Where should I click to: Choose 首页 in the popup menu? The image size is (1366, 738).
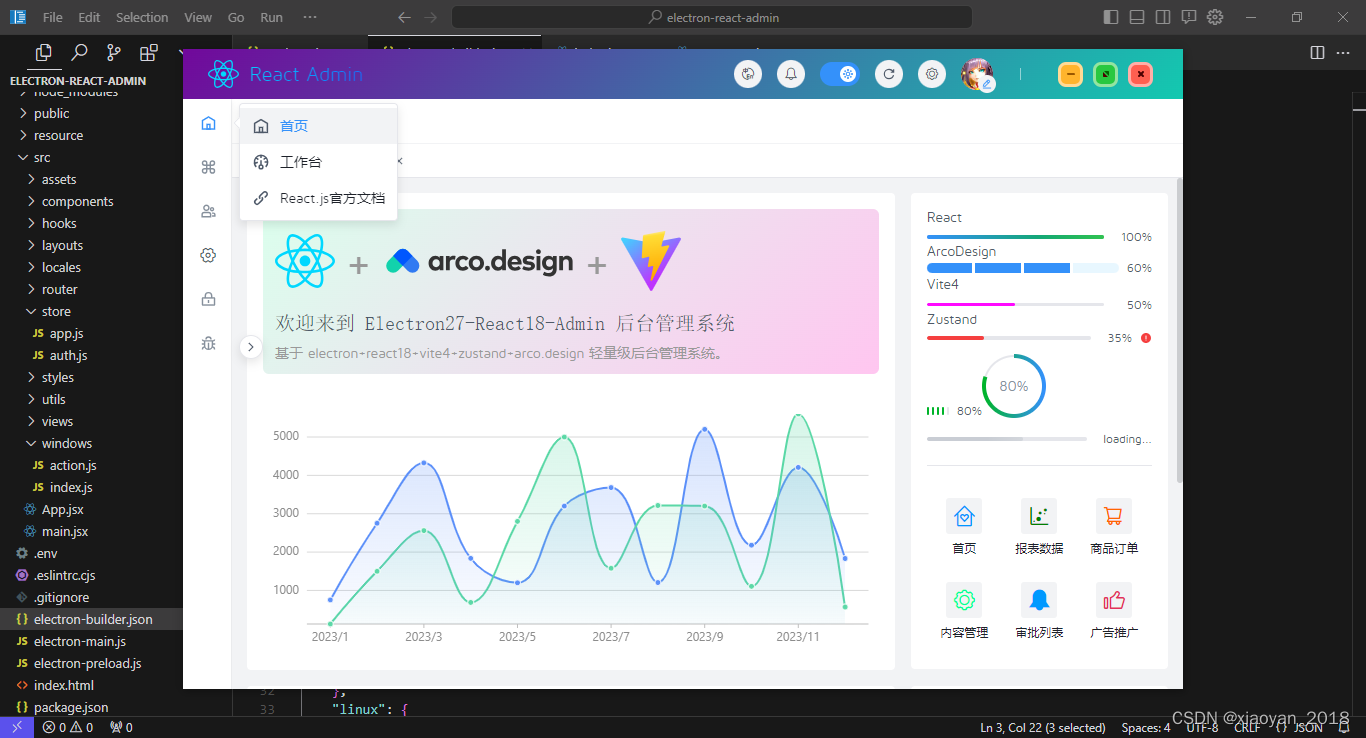pyautogui.click(x=319, y=126)
